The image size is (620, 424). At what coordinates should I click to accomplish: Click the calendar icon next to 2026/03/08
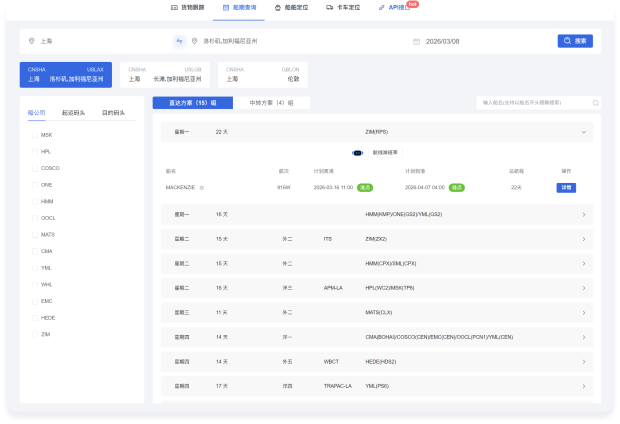tap(416, 41)
